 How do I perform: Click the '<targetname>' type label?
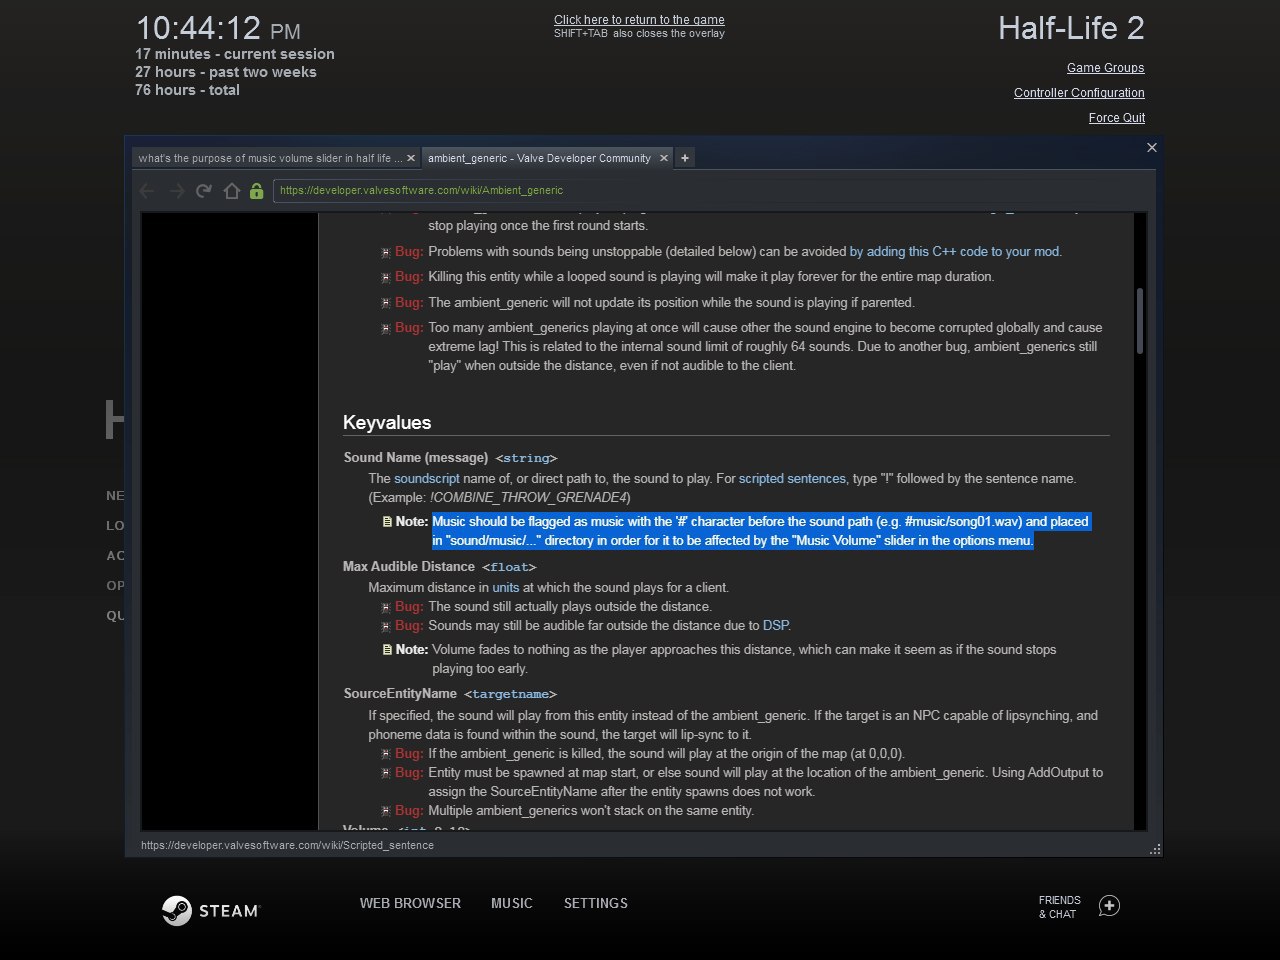coord(510,695)
